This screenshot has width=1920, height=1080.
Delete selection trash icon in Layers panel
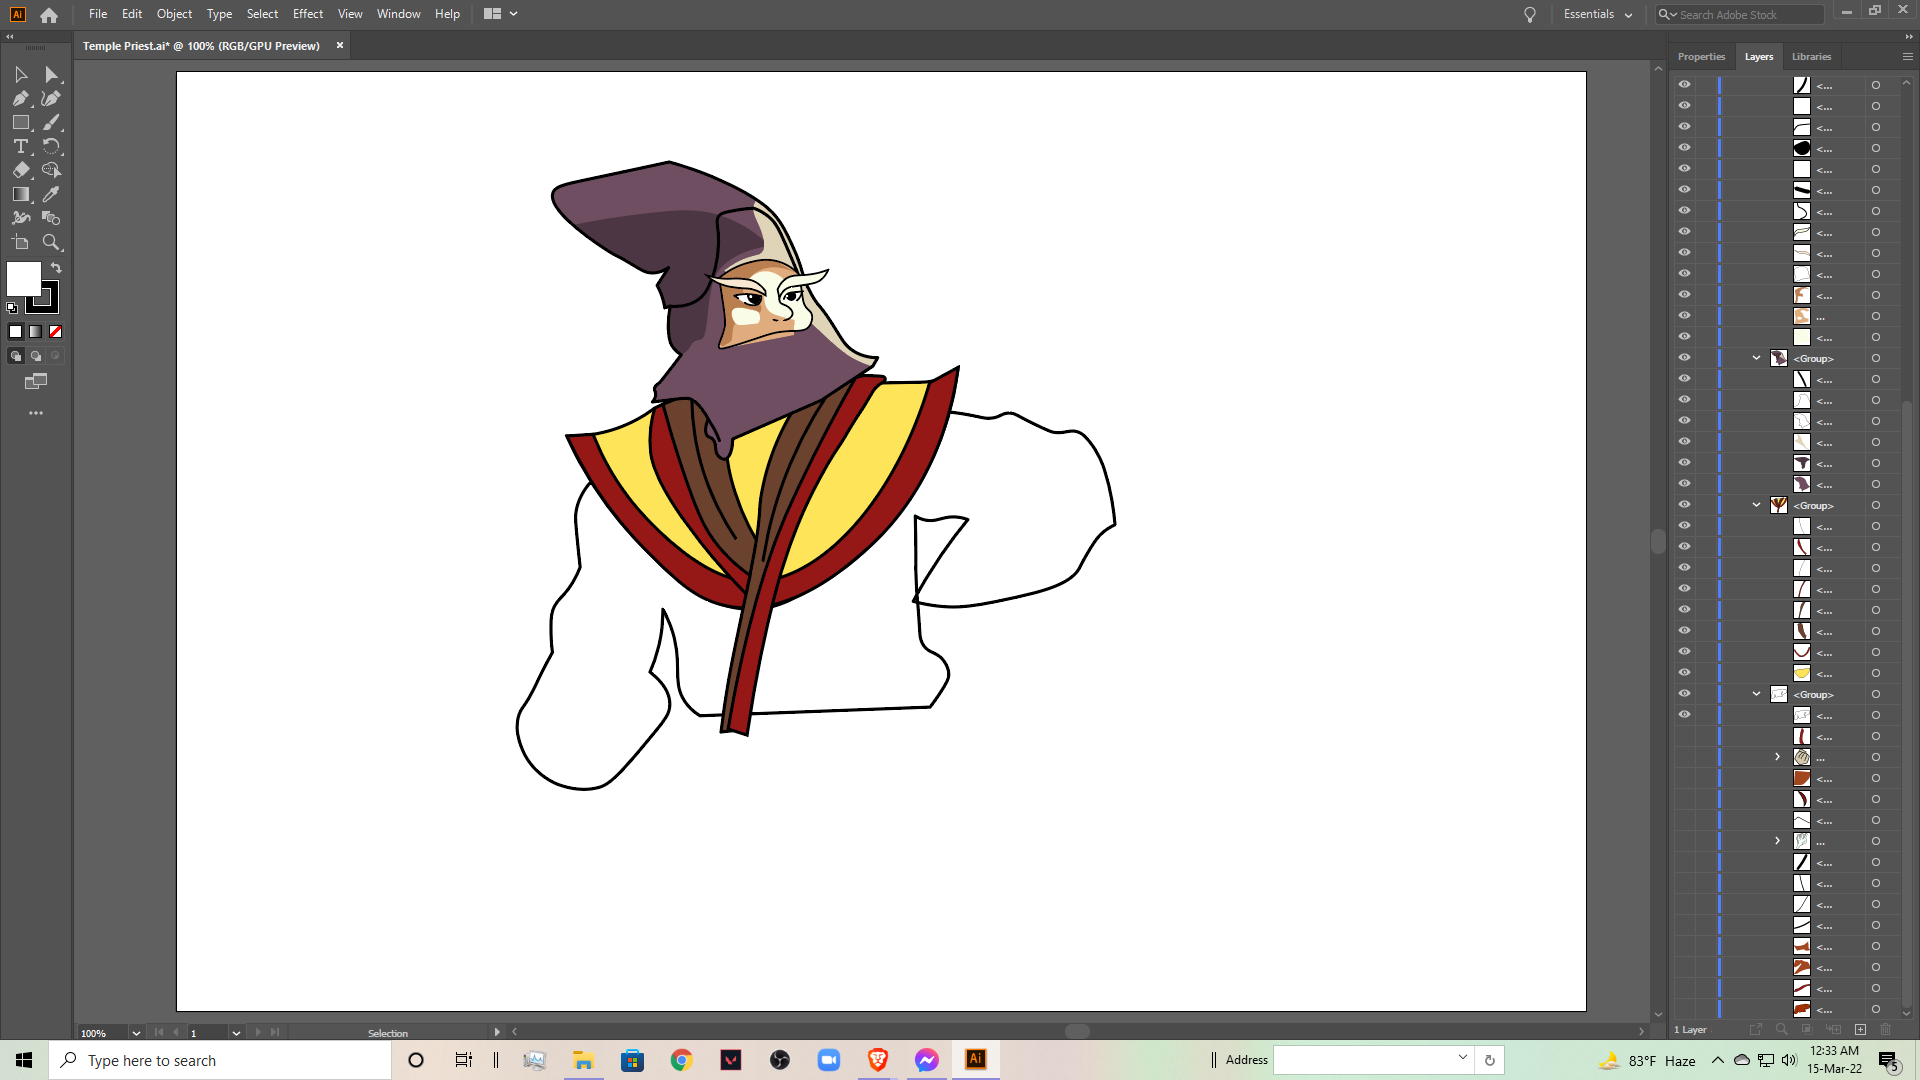pos(1886,1029)
